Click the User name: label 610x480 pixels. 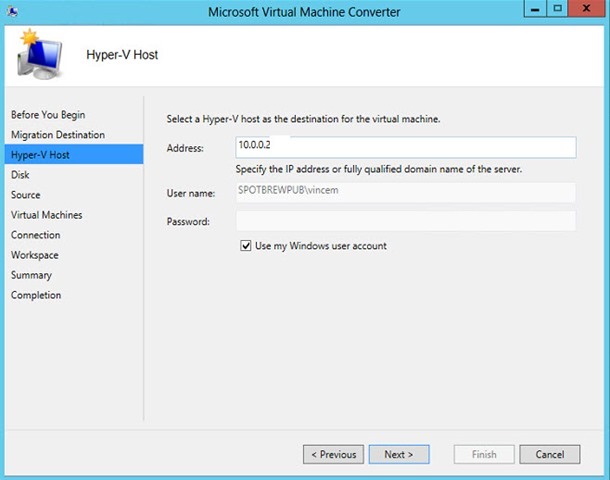point(191,193)
